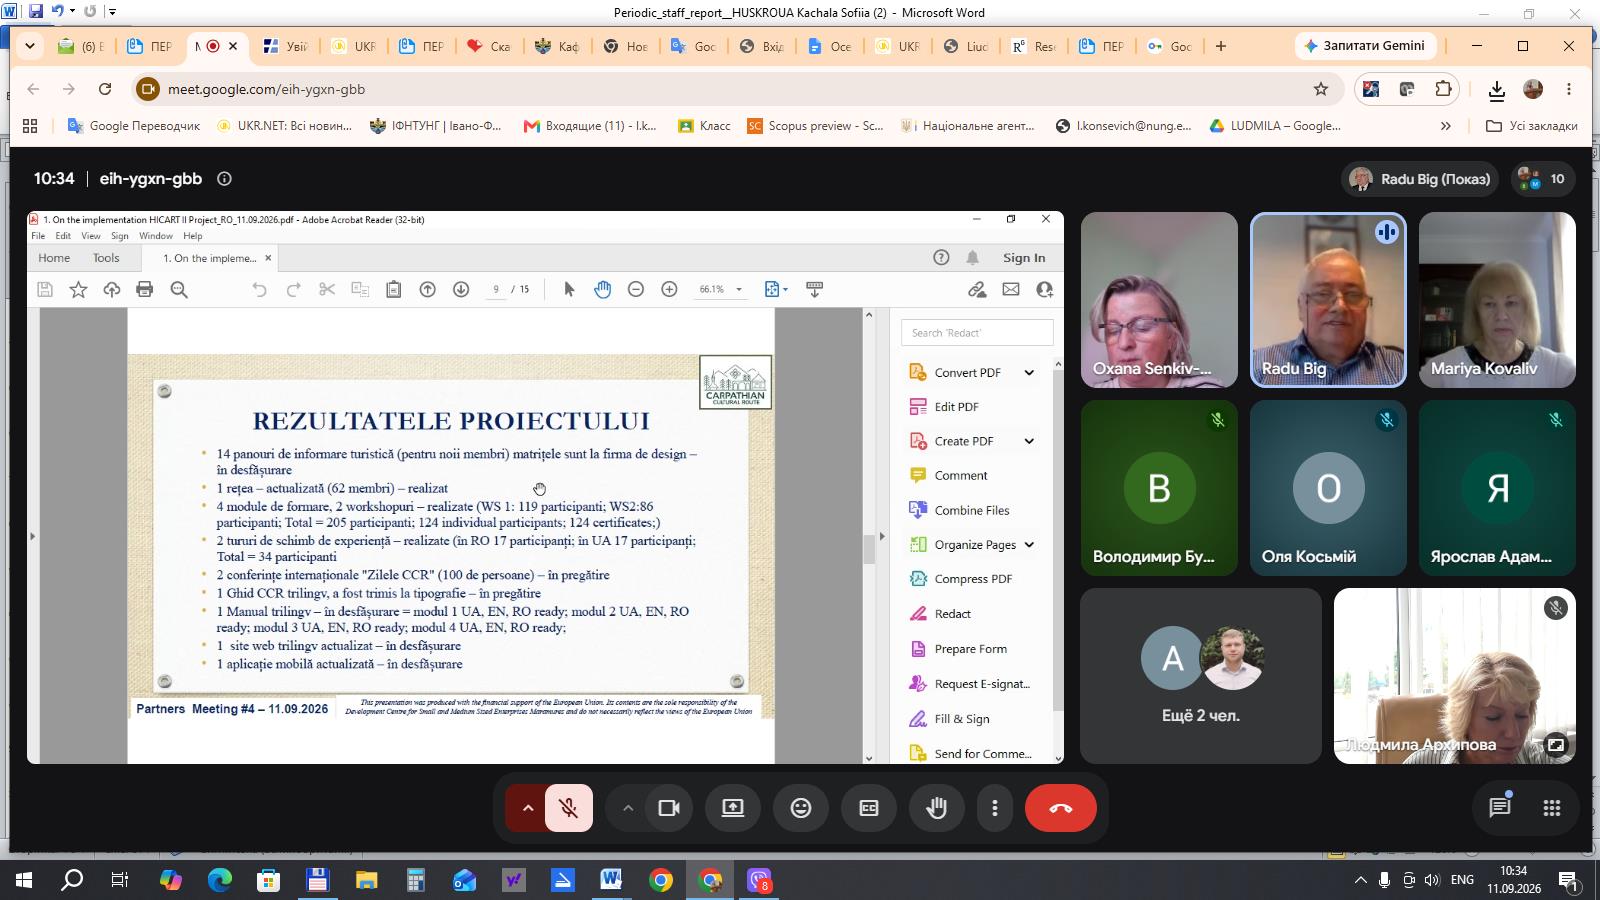
Task: Select the Radu Big video tile
Action: pyautogui.click(x=1328, y=300)
